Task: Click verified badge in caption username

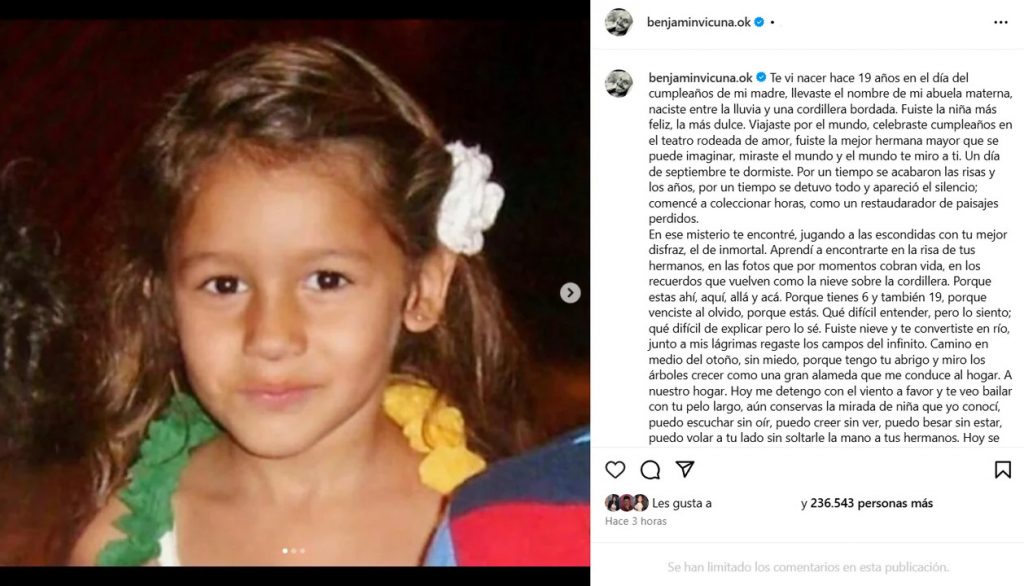Action: [x=761, y=77]
